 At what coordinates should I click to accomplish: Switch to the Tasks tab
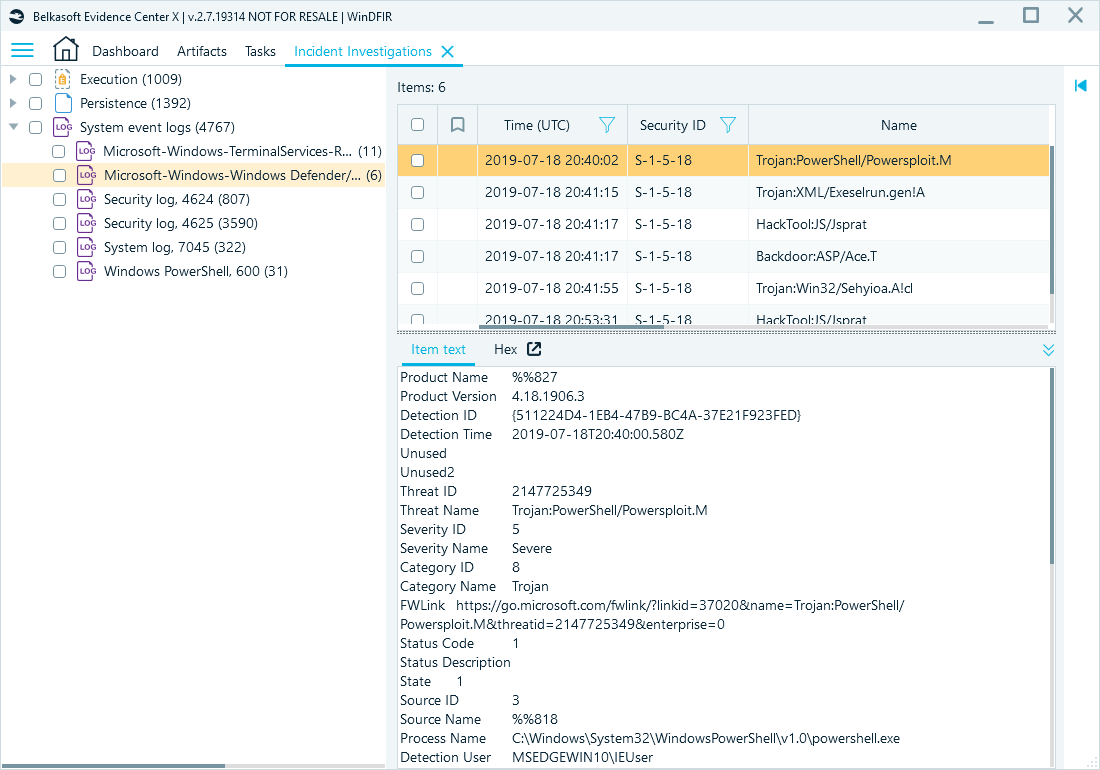click(260, 51)
